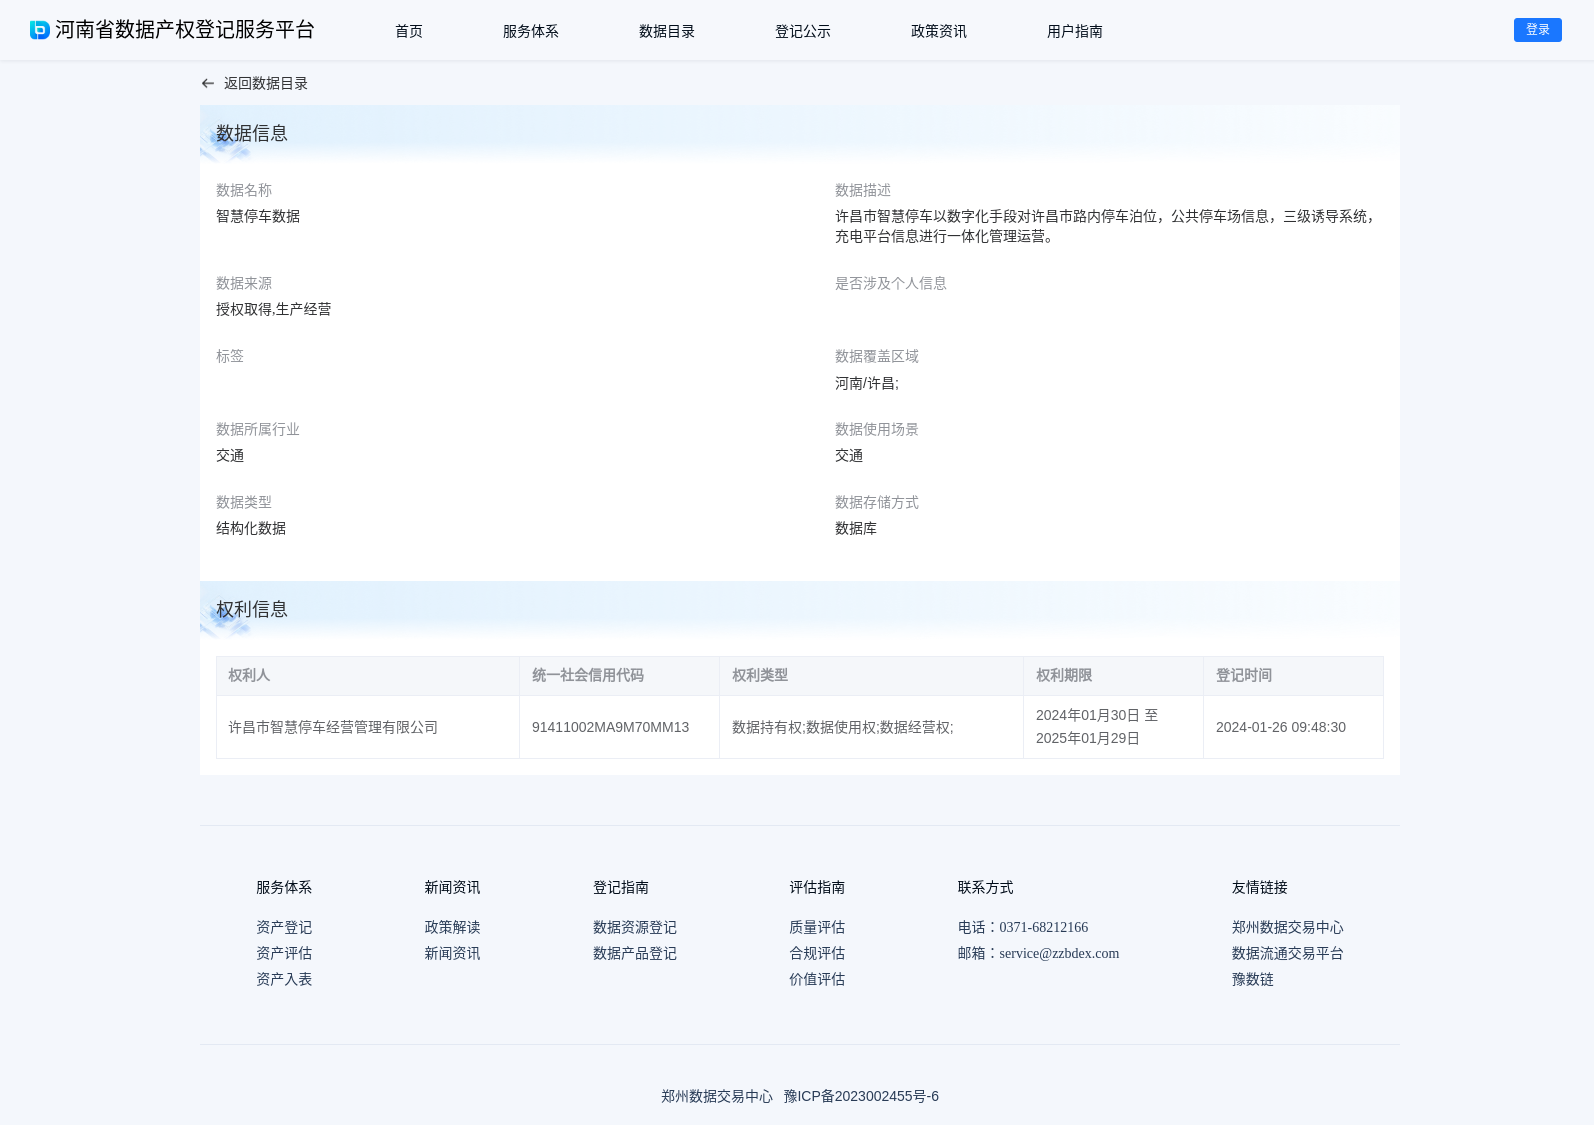Click the back arrow icon
The width and height of the screenshot is (1594, 1125).
[208, 84]
